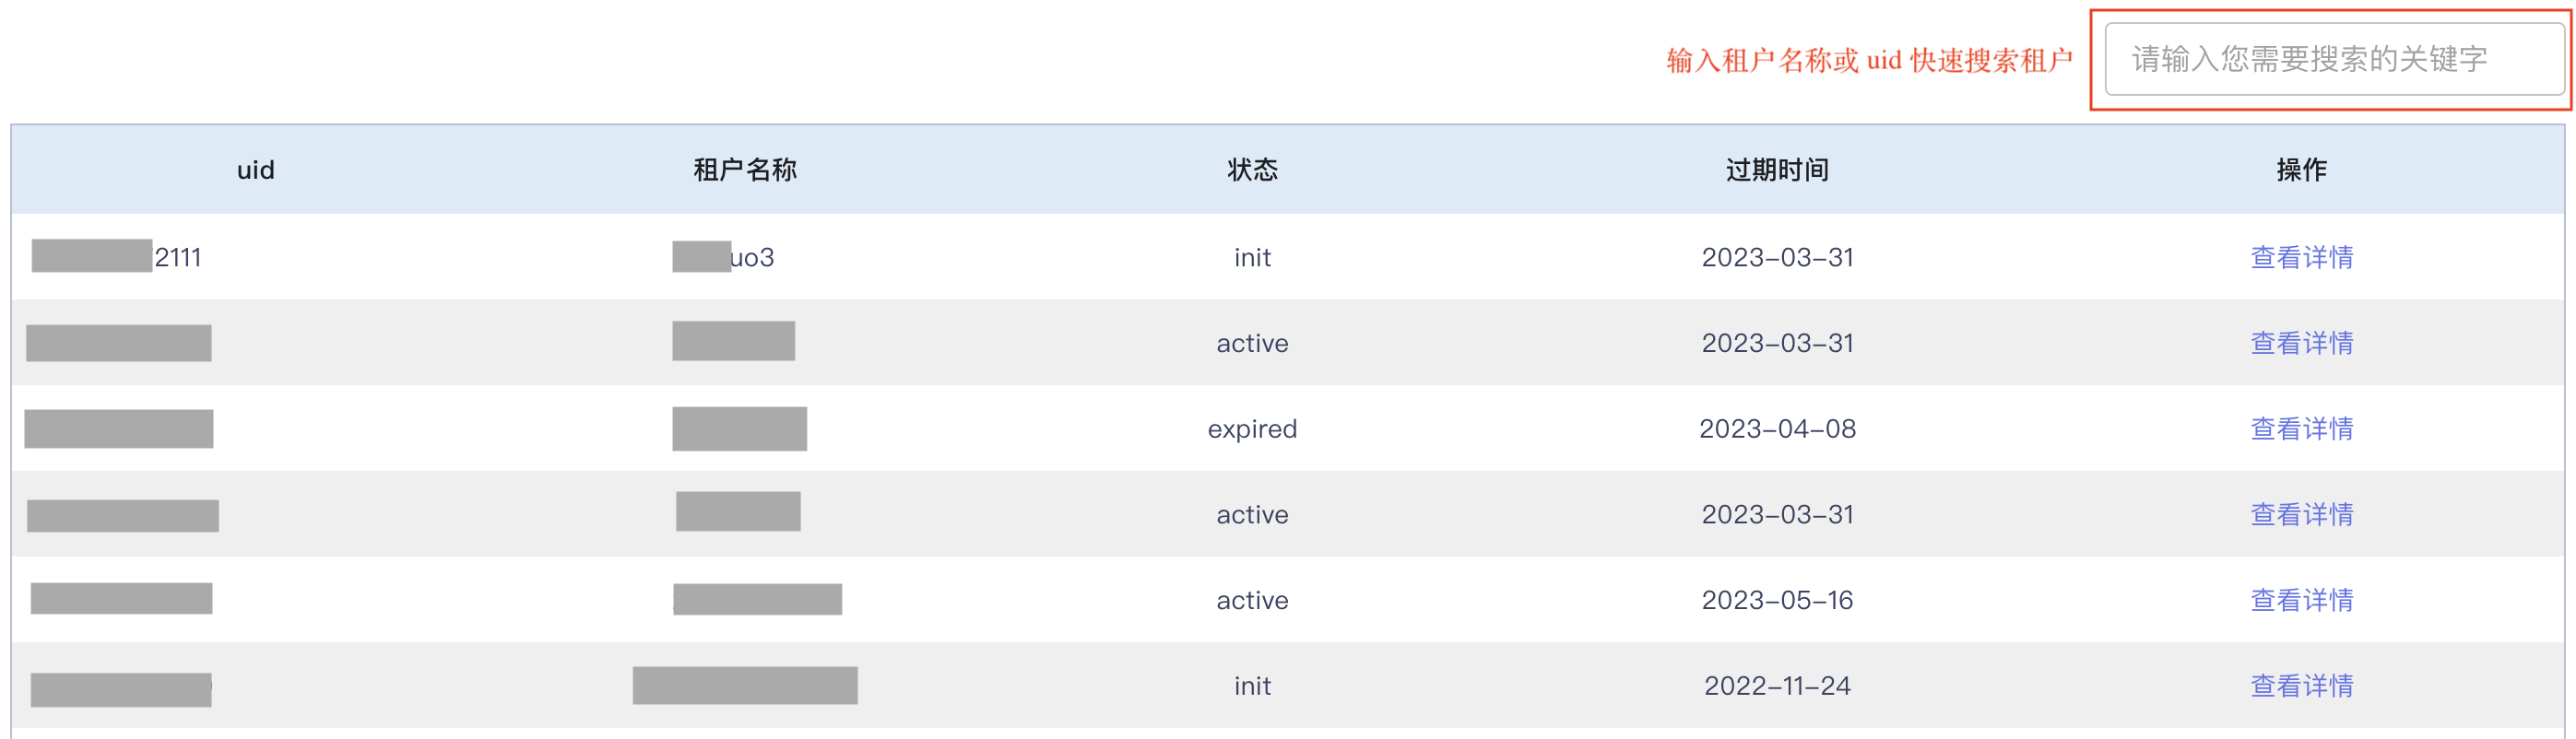Select the 过期时间 column header
Viewport: 2576px width, 739px height.
coord(1777,170)
